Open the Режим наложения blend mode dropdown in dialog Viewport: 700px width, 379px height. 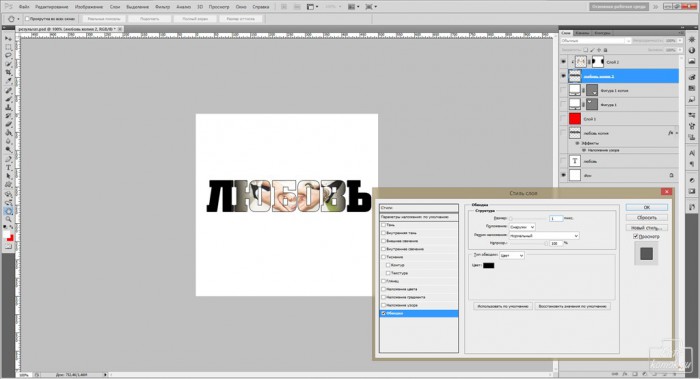click(544, 235)
